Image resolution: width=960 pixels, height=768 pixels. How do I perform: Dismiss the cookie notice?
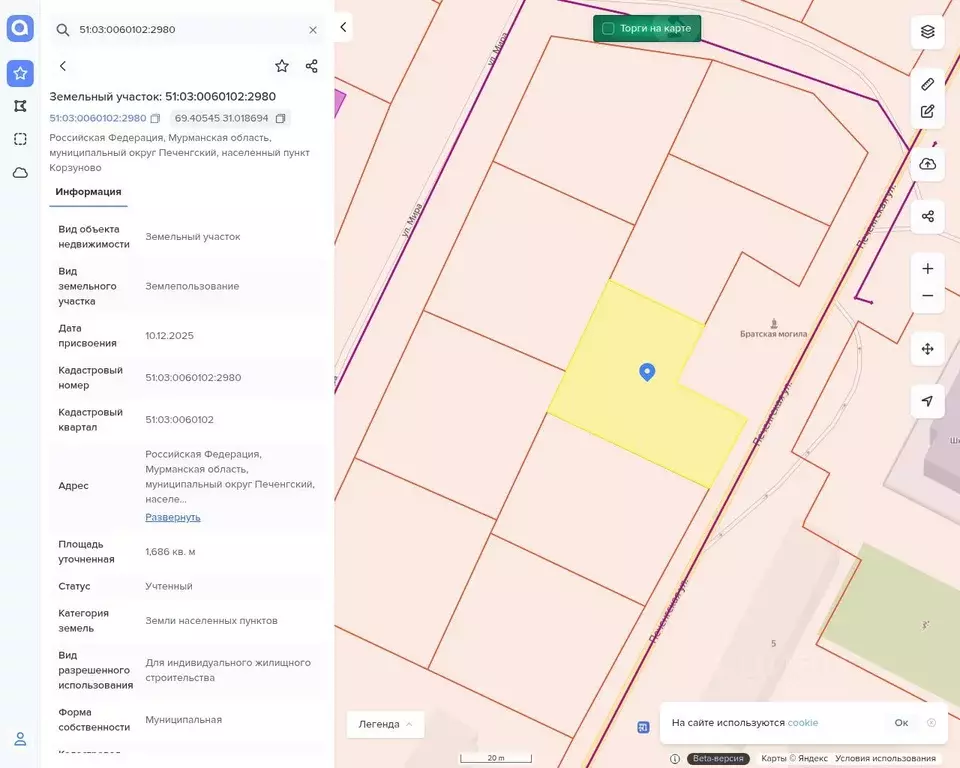[931, 723]
